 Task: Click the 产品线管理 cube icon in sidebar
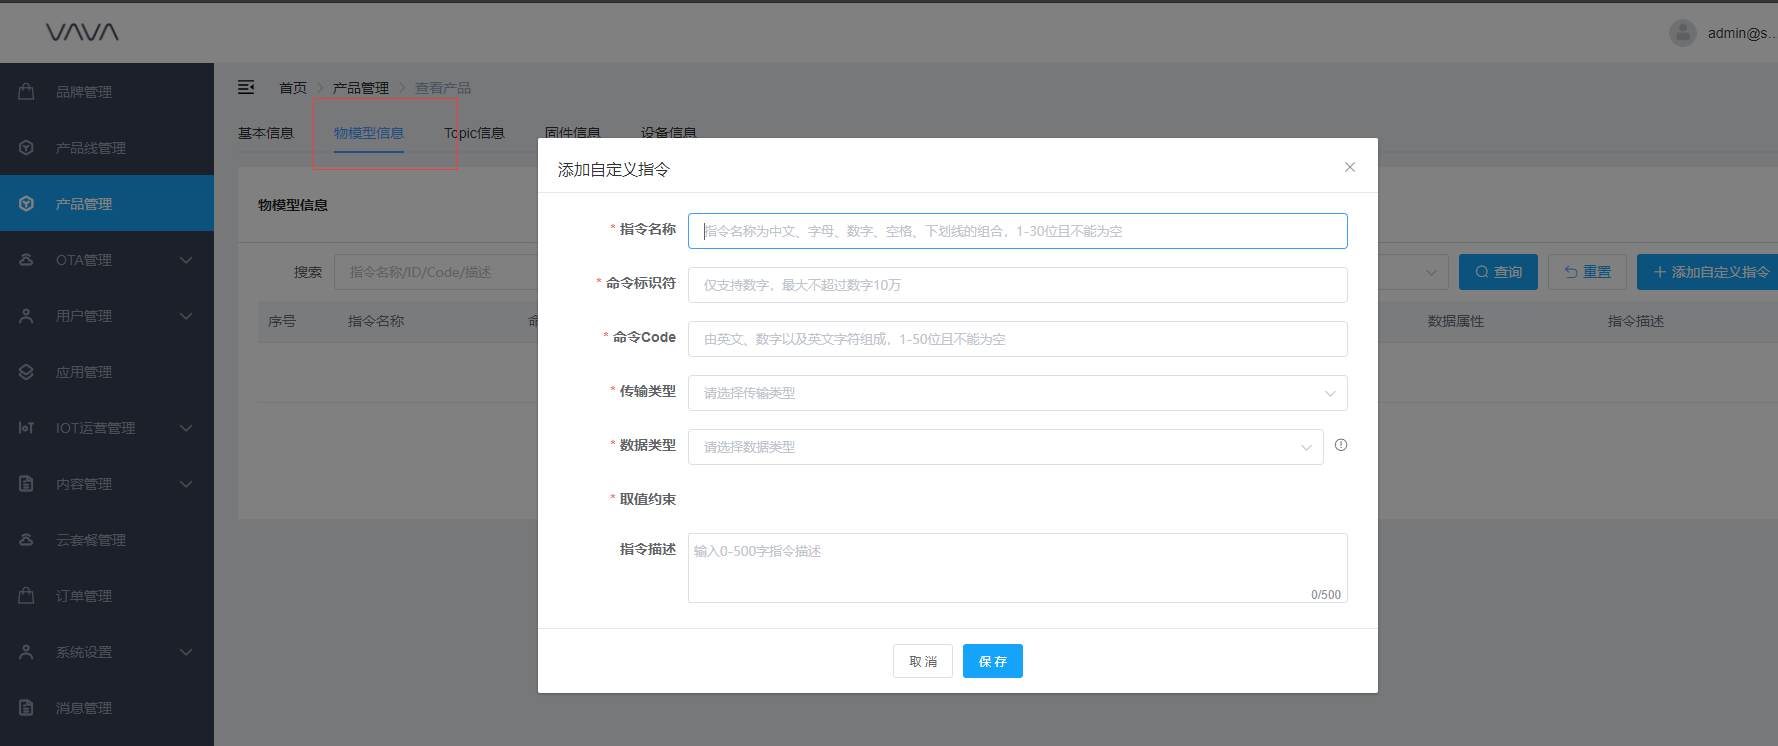[x=27, y=147]
